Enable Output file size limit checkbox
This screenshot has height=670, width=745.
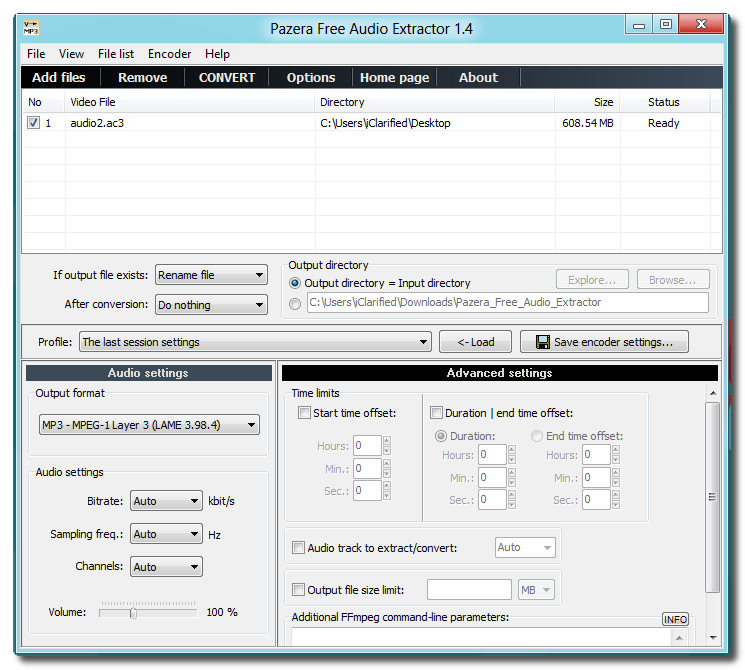click(x=298, y=590)
